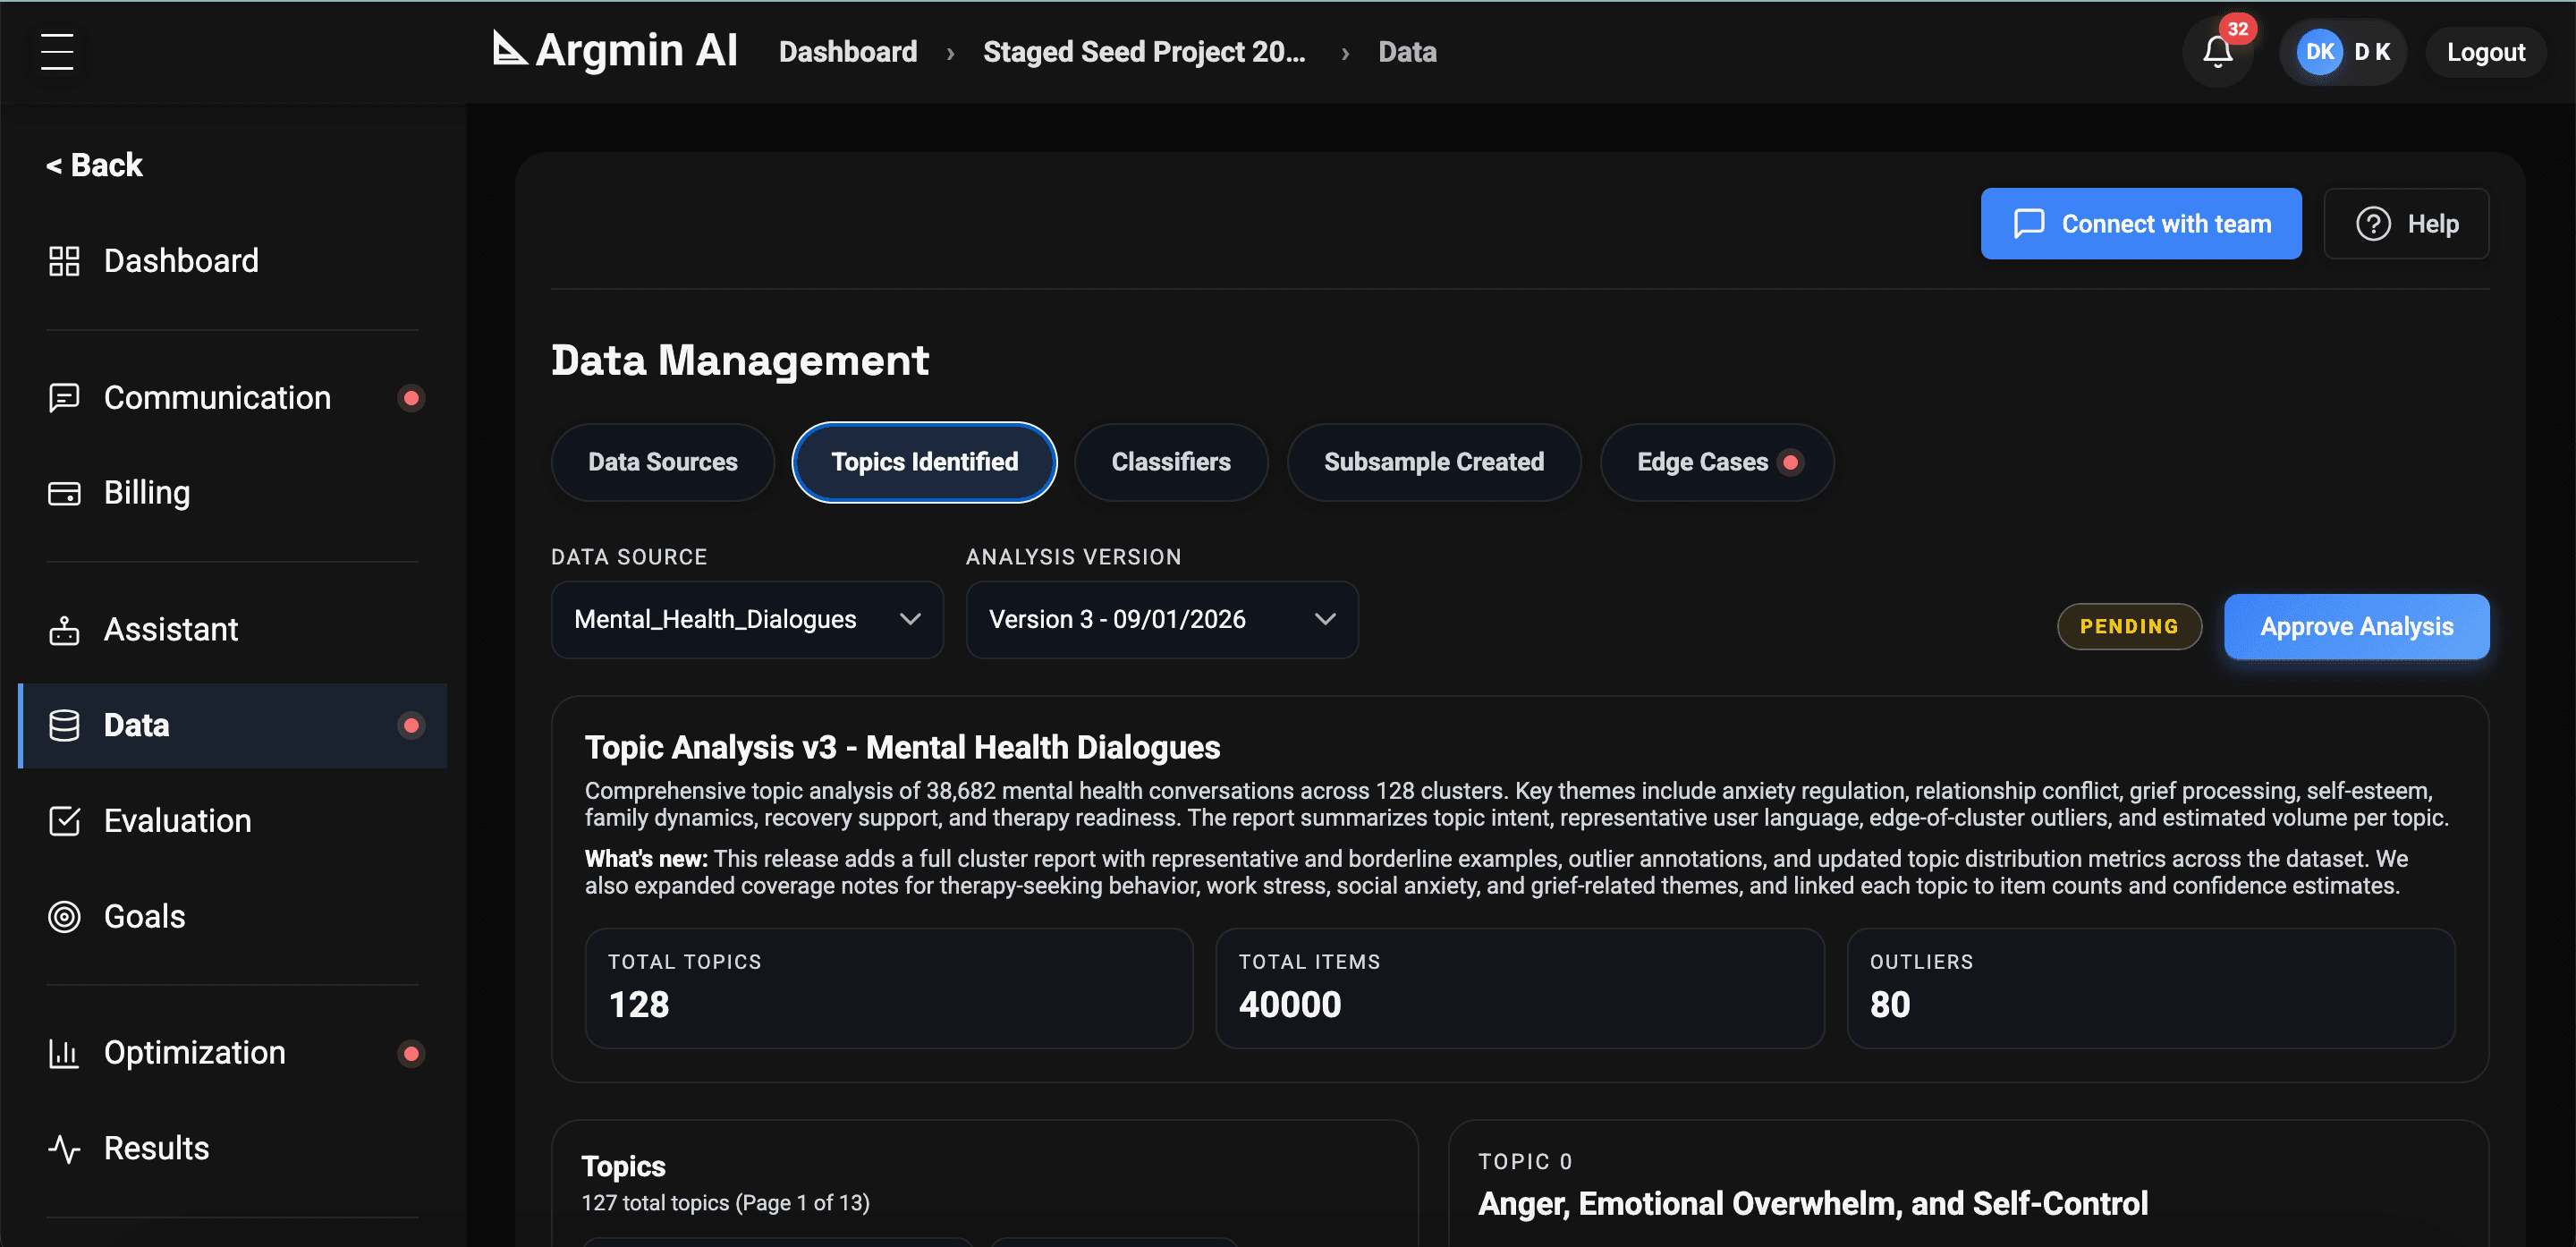Select the Data Sources tab
2576x1247 pixels.
(662, 462)
